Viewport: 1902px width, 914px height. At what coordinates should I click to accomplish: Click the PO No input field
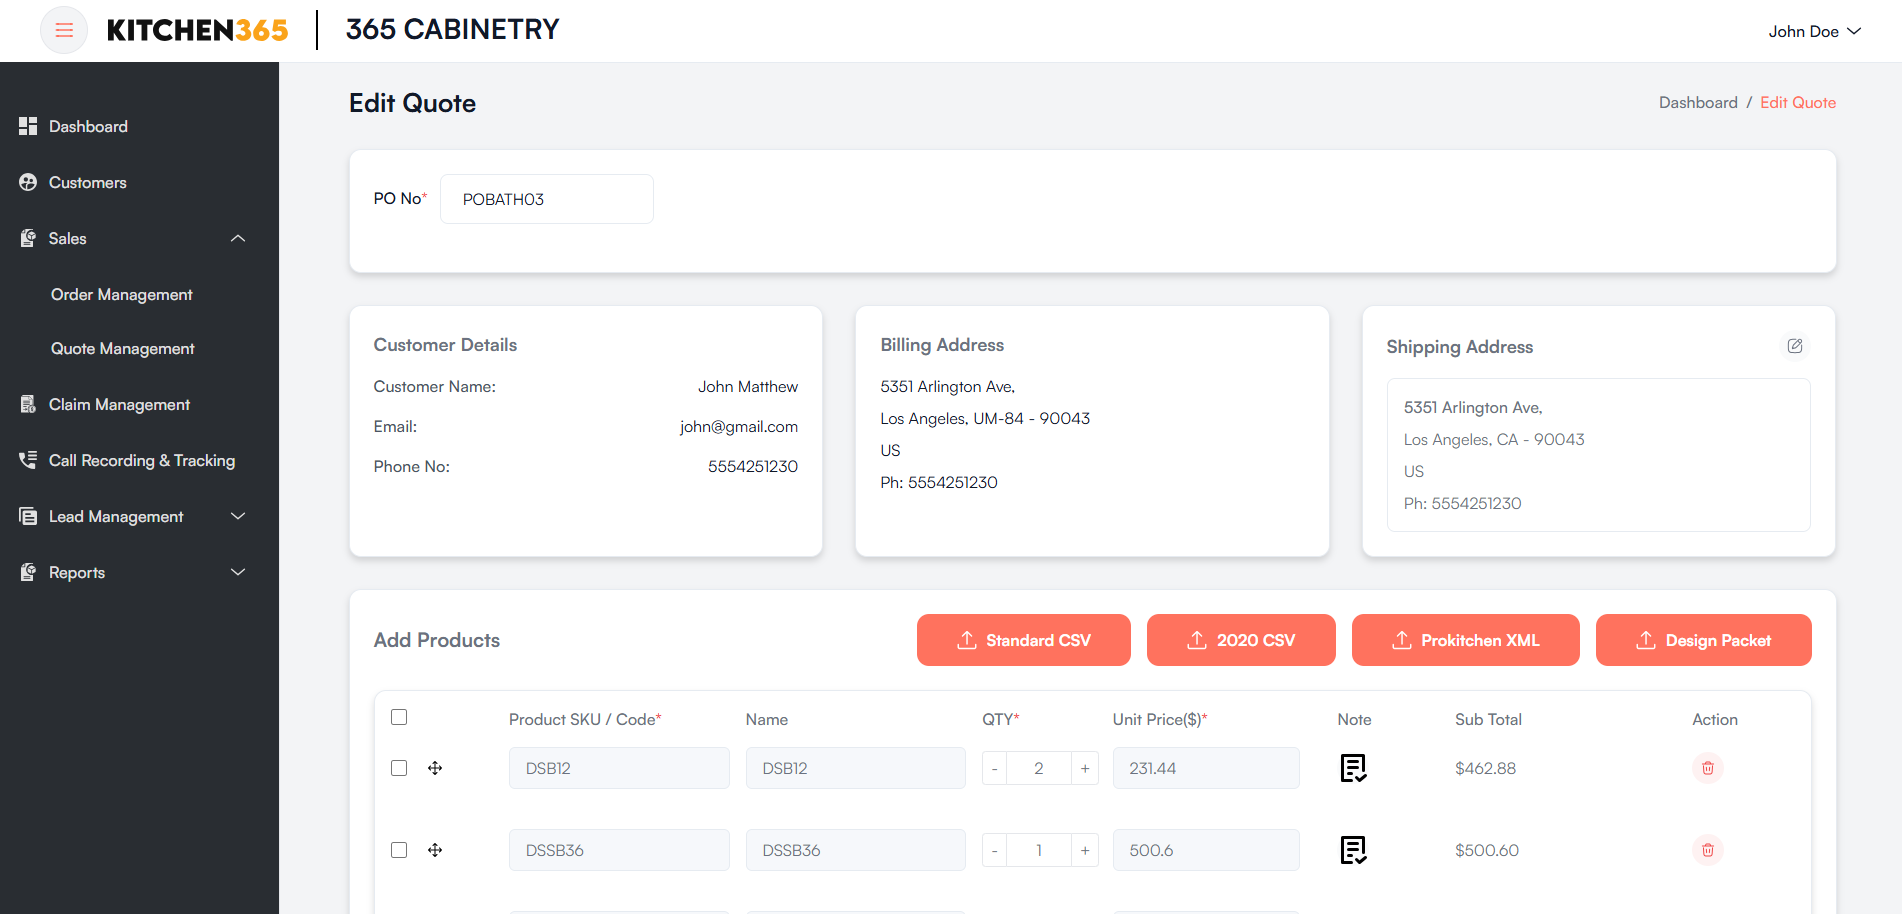(546, 199)
